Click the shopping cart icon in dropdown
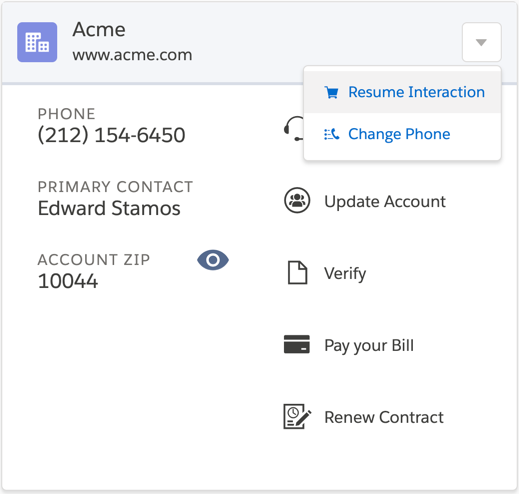This screenshot has width=519, height=494. pyautogui.click(x=332, y=92)
